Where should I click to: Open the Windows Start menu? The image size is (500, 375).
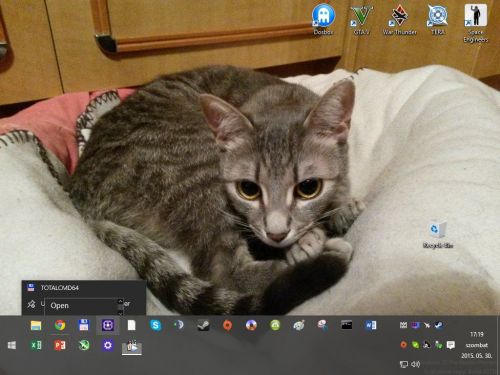coord(12,345)
